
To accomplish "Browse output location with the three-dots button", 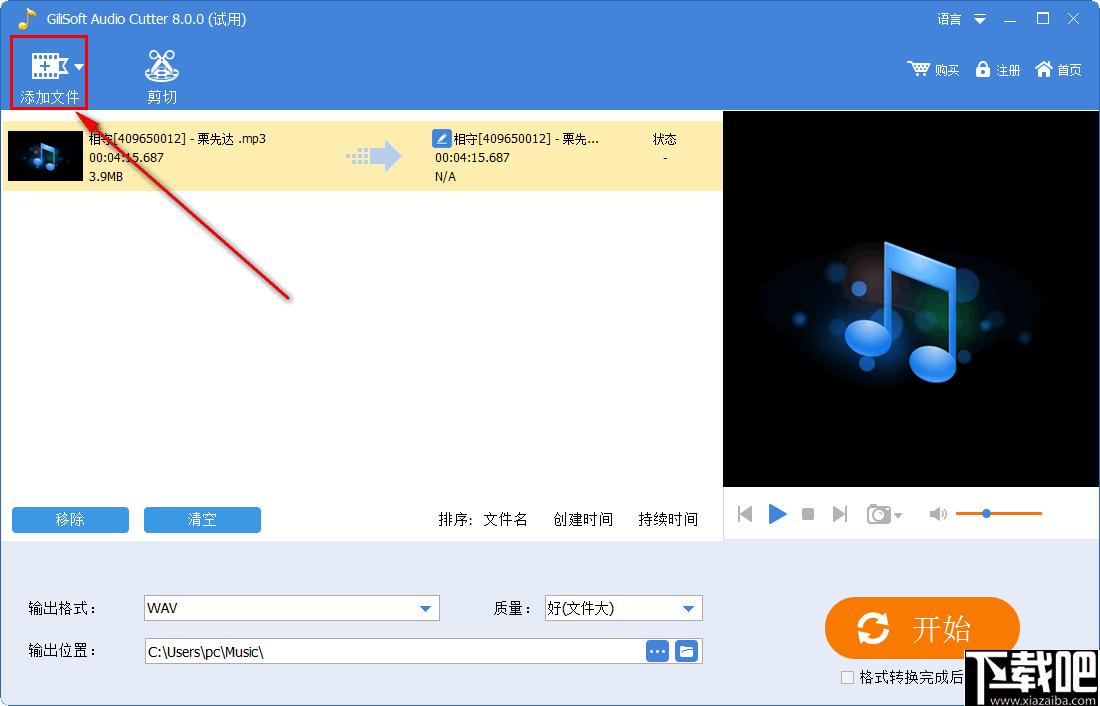I will (657, 651).
